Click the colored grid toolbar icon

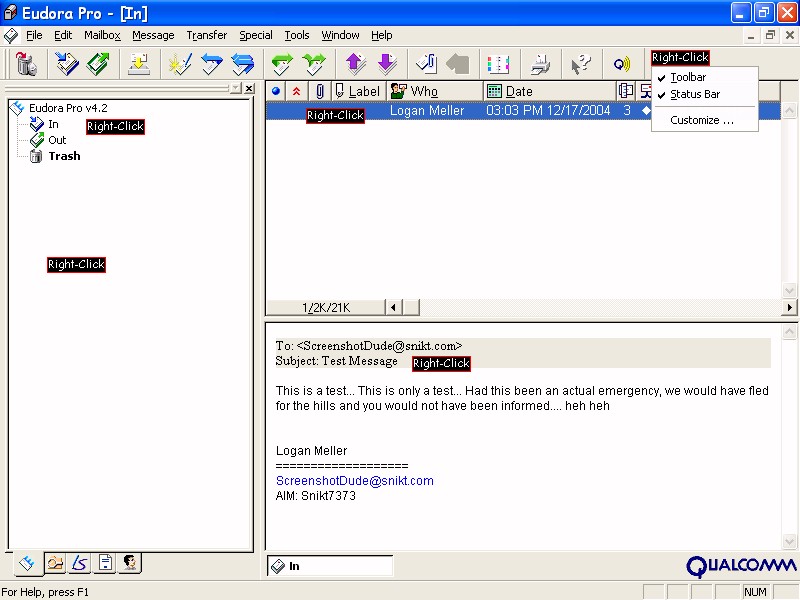click(498, 64)
